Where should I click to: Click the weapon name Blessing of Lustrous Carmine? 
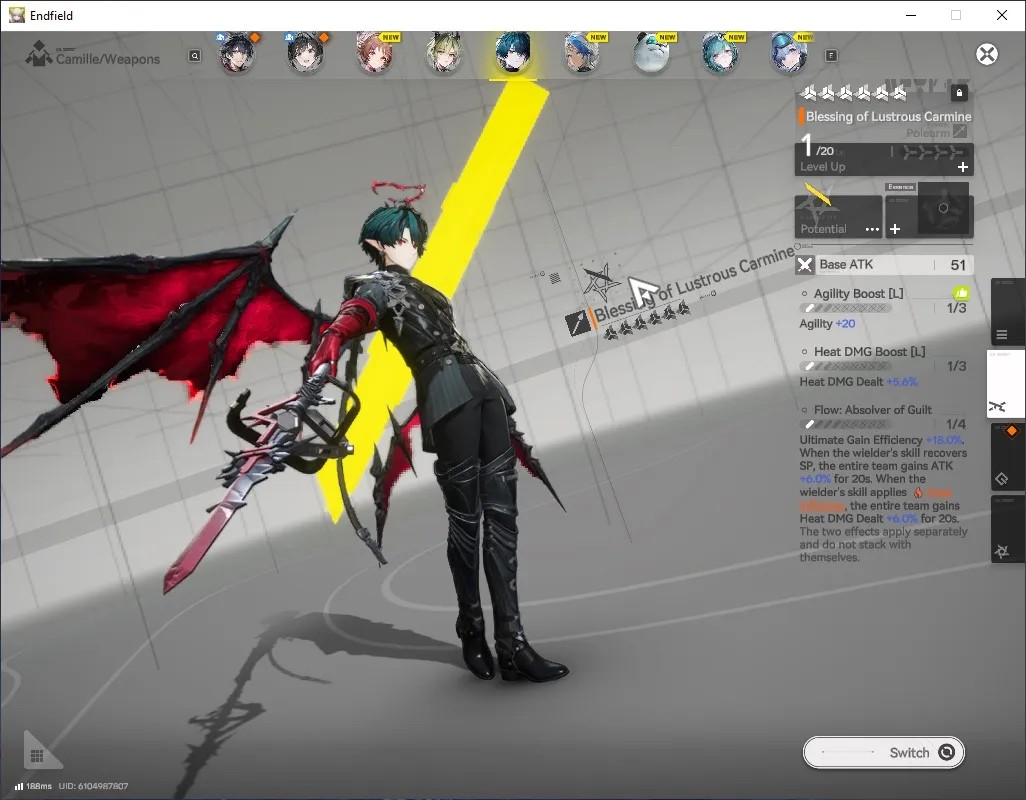[x=889, y=116]
